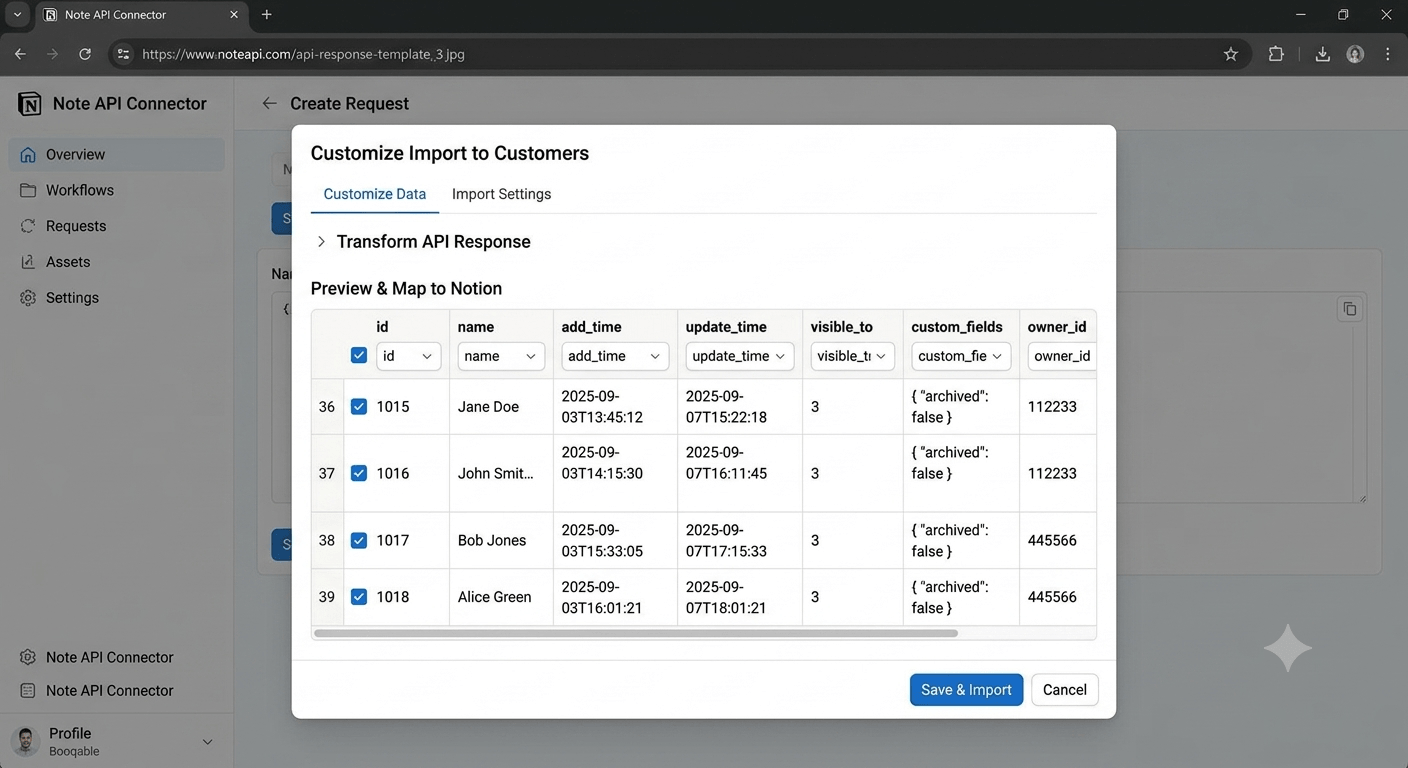Image resolution: width=1408 pixels, height=768 pixels.
Task: Open the visible_to column mapping dropdown
Action: (x=853, y=356)
